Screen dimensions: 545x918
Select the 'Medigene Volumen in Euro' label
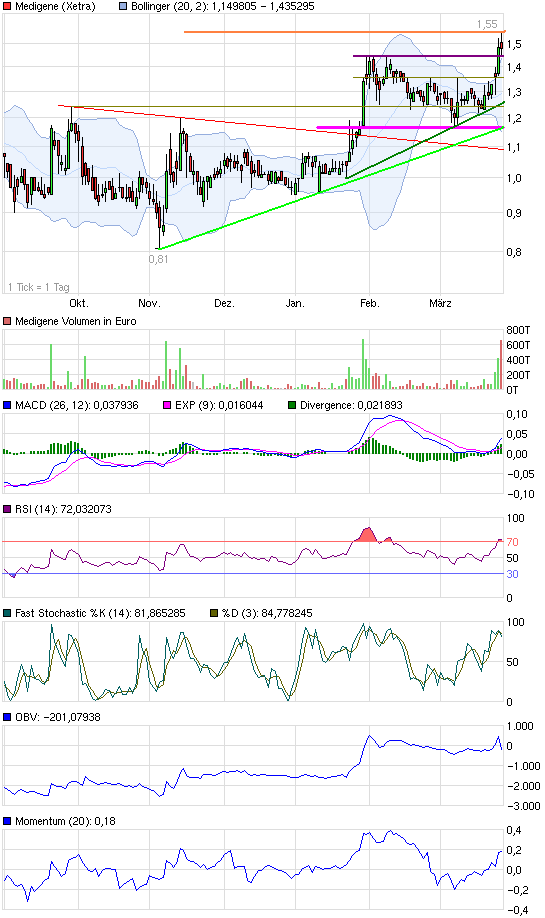tap(76, 321)
